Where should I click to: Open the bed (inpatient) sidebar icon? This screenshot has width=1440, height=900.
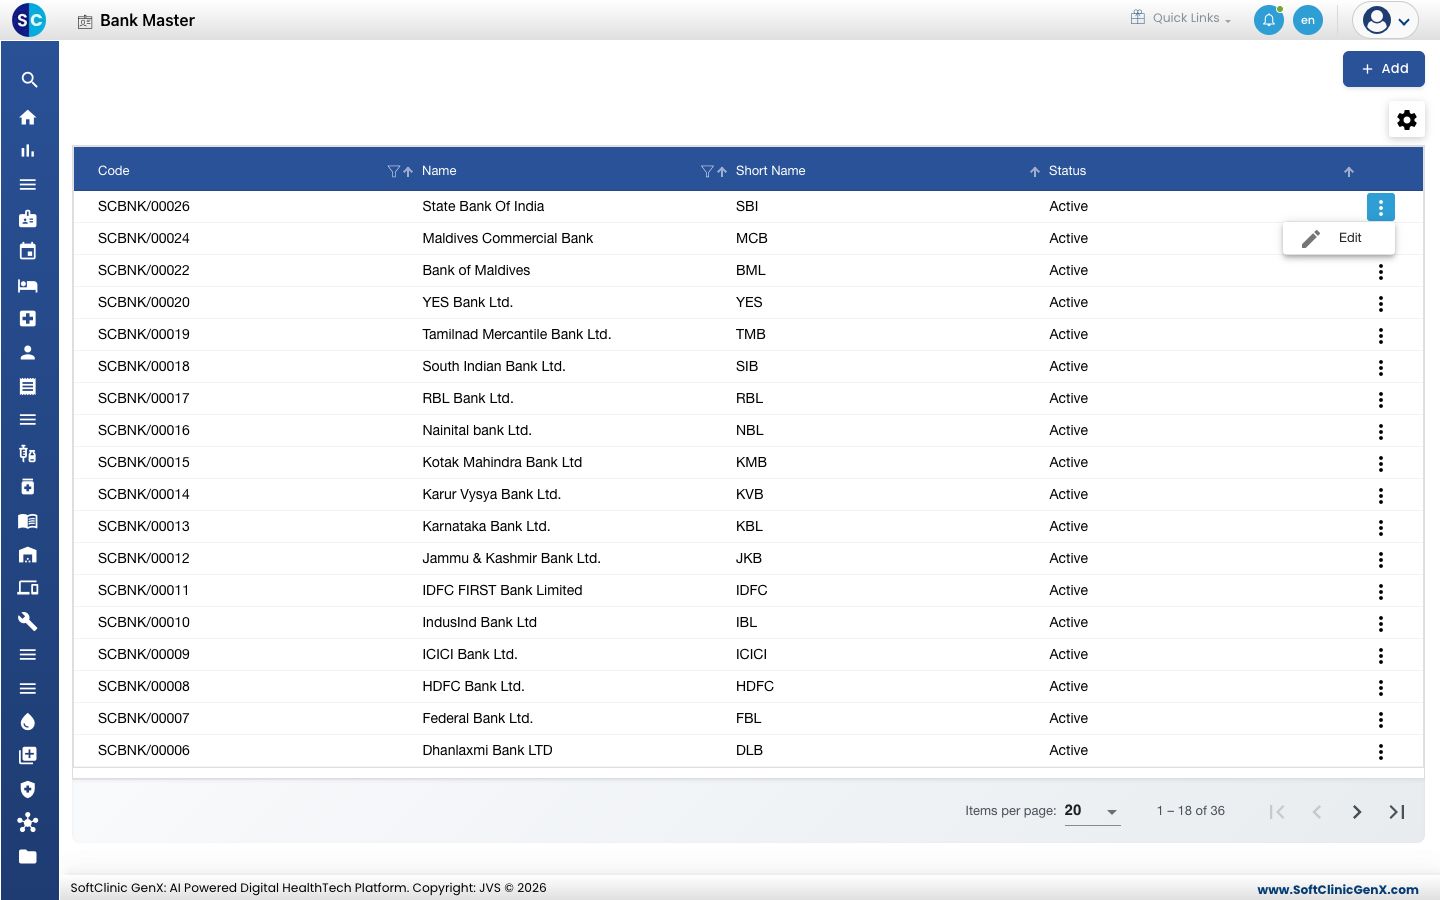pos(28,285)
